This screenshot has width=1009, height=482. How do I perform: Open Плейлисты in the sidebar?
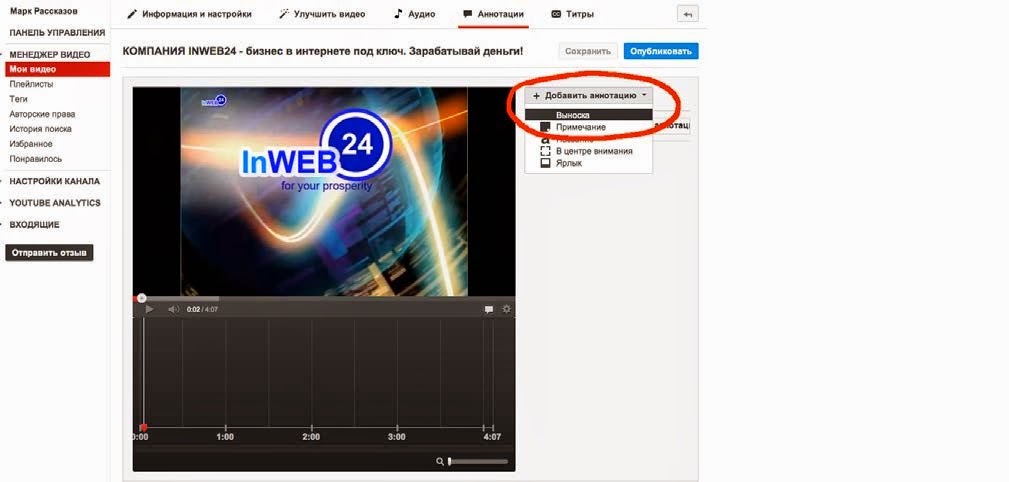click(x=31, y=84)
